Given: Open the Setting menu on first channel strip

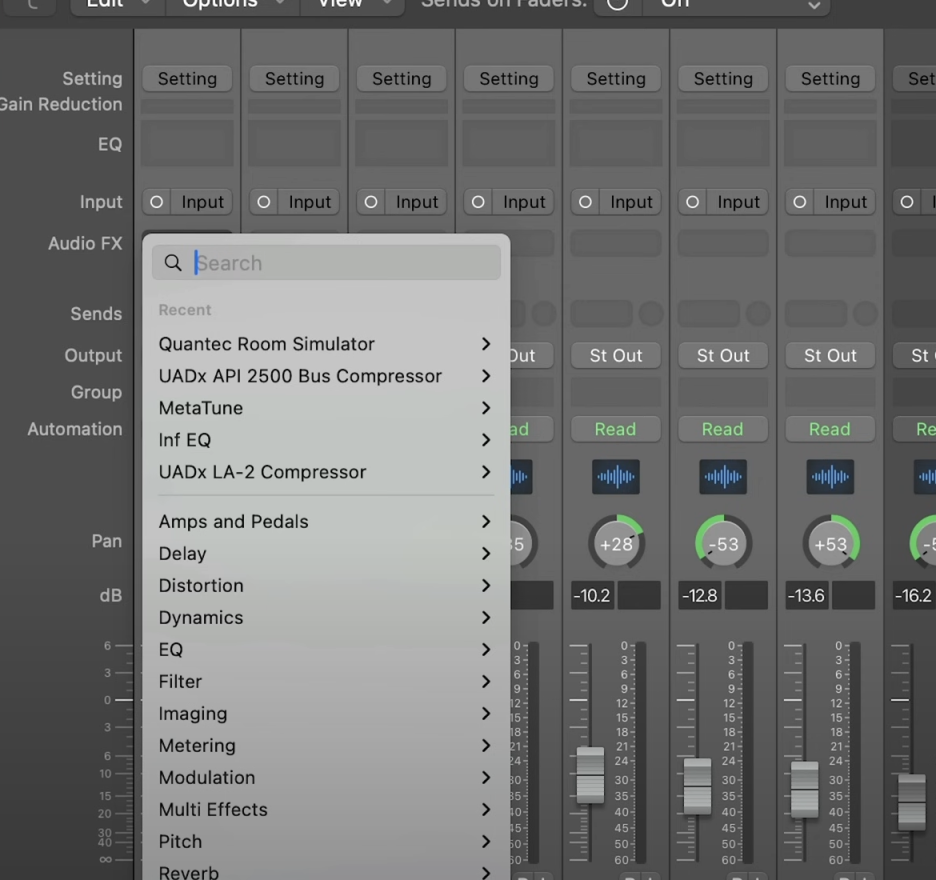Looking at the screenshot, I should tap(187, 79).
